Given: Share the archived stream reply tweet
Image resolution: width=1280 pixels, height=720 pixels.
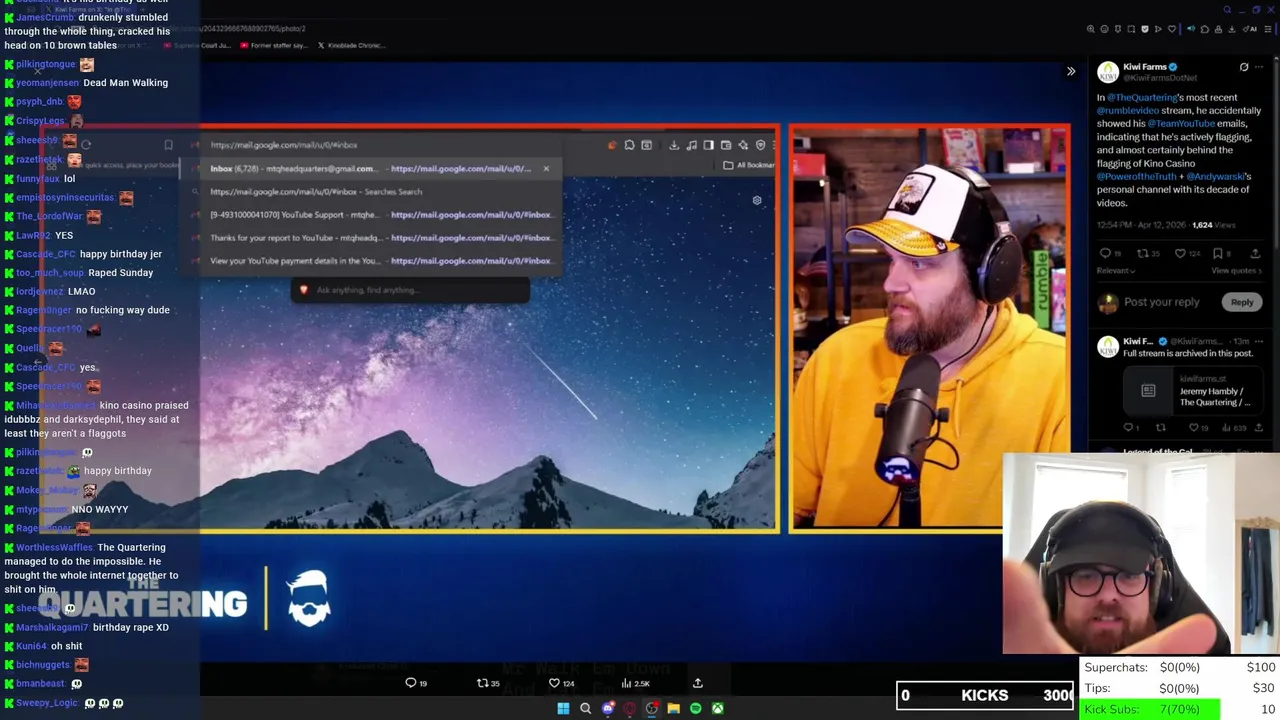Looking at the screenshot, I should [x=1259, y=428].
